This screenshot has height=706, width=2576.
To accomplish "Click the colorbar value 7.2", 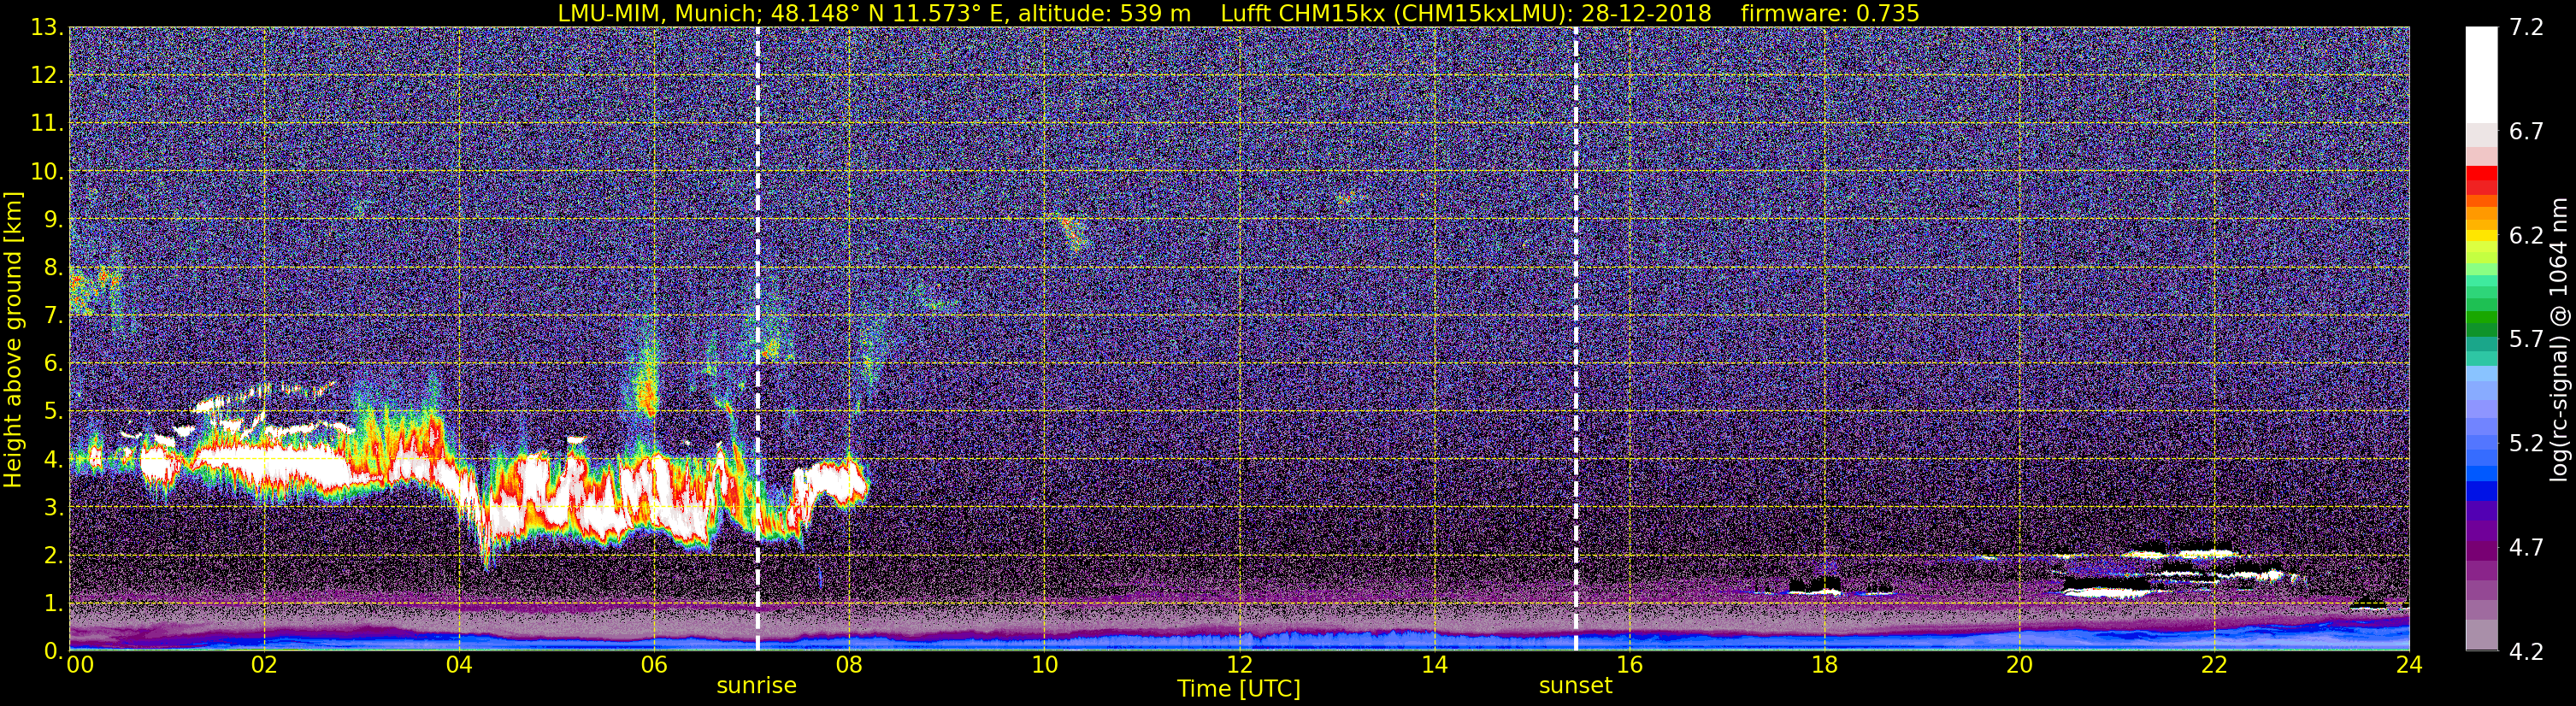I will (2526, 27).
